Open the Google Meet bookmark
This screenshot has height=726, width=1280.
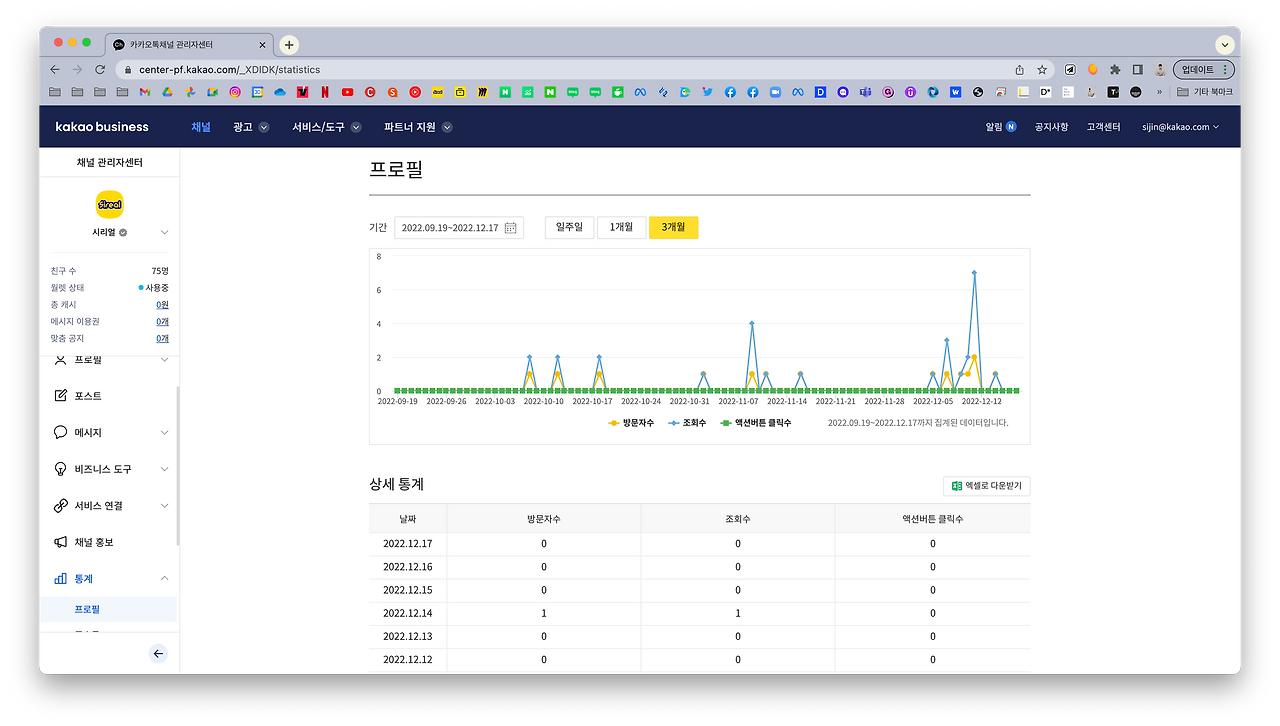[212, 92]
